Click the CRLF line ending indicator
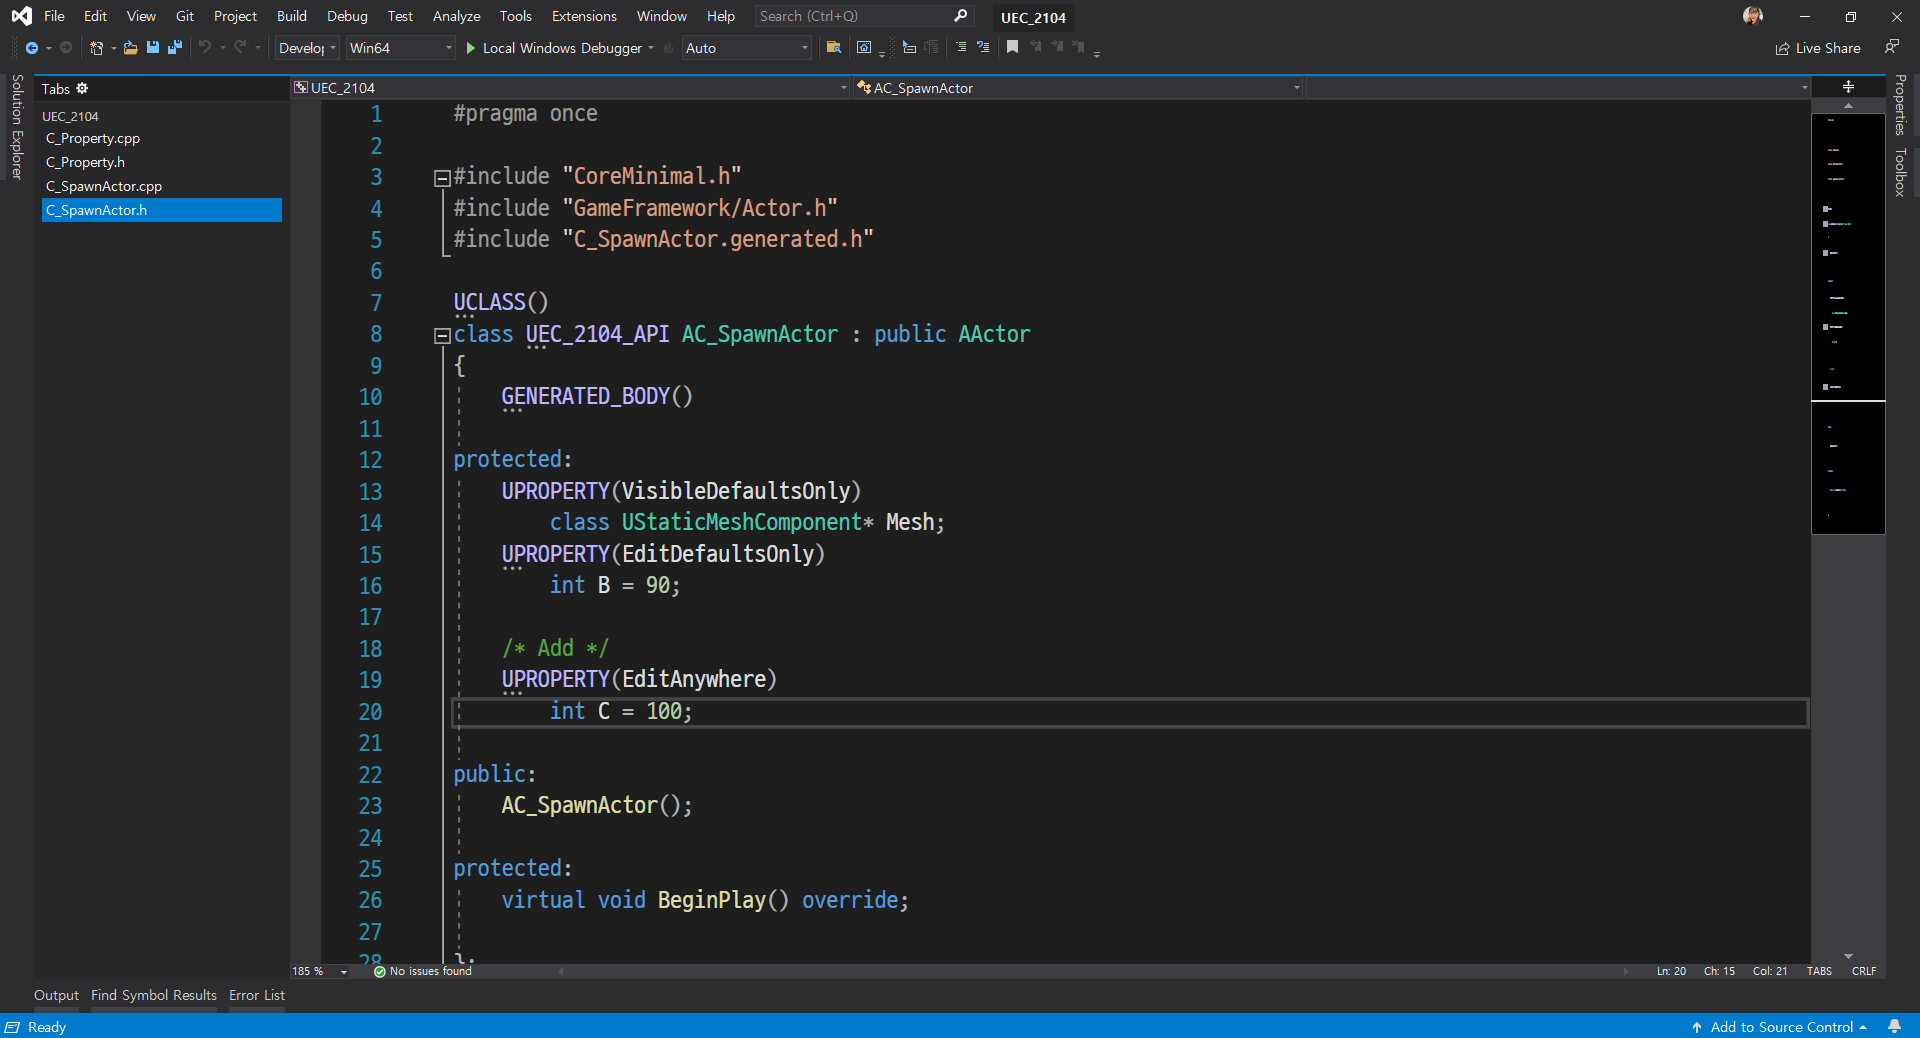Image resolution: width=1920 pixels, height=1038 pixels. click(1864, 972)
